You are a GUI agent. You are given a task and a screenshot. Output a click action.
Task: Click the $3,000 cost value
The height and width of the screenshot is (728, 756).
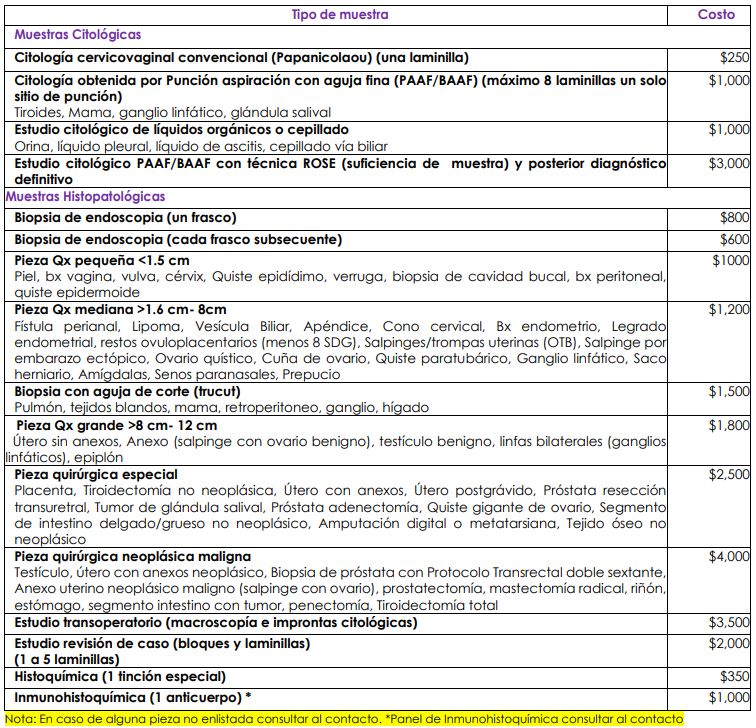tap(729, 164)
